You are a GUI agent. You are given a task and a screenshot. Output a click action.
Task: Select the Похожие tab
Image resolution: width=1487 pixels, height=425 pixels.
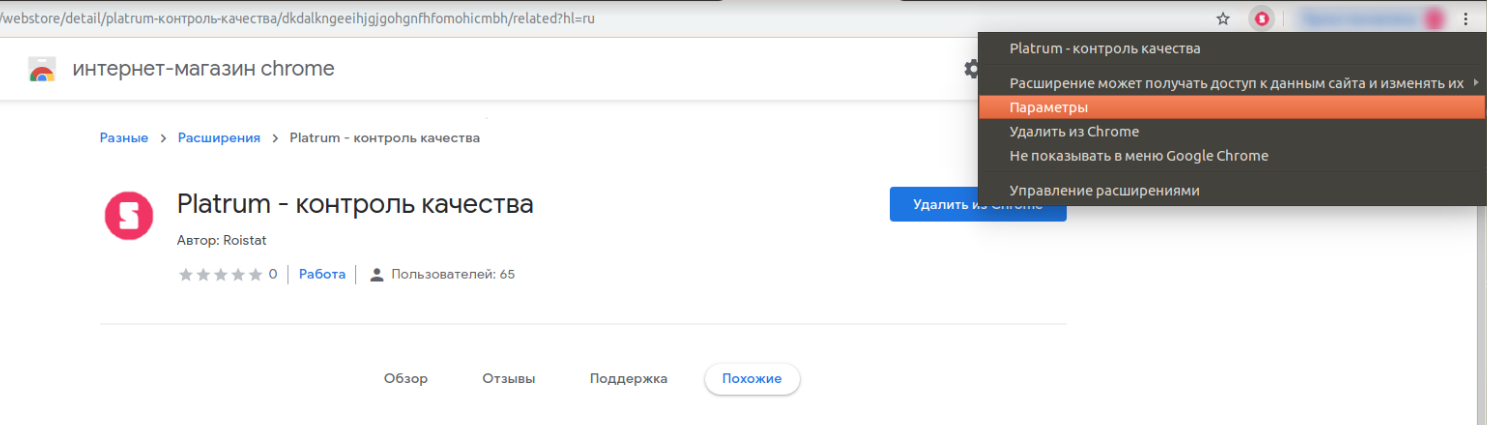(752, 379)
